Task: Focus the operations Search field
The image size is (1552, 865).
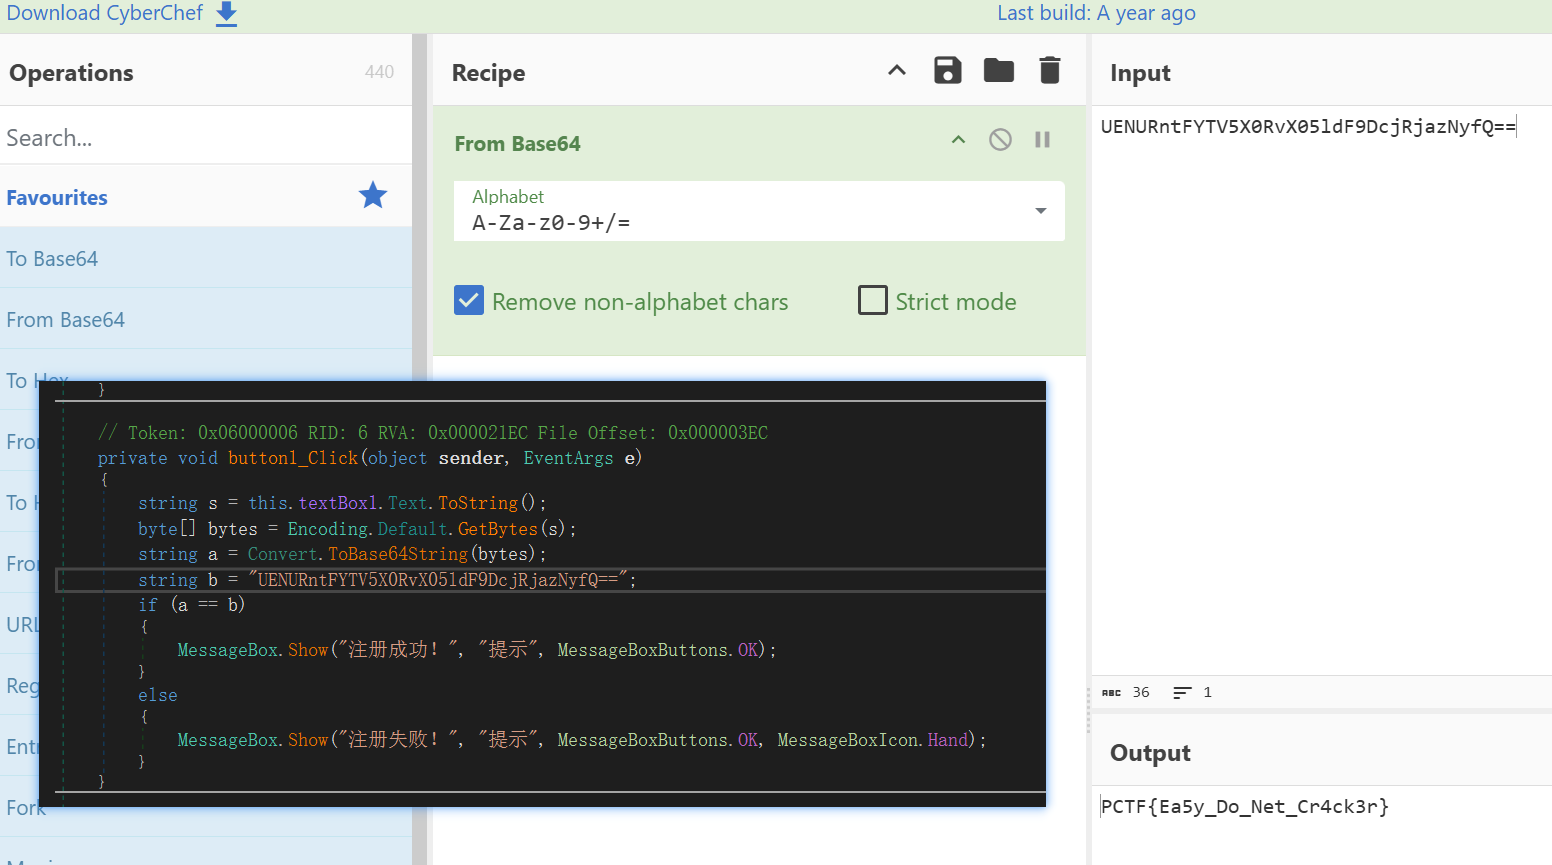Action: 205,138
